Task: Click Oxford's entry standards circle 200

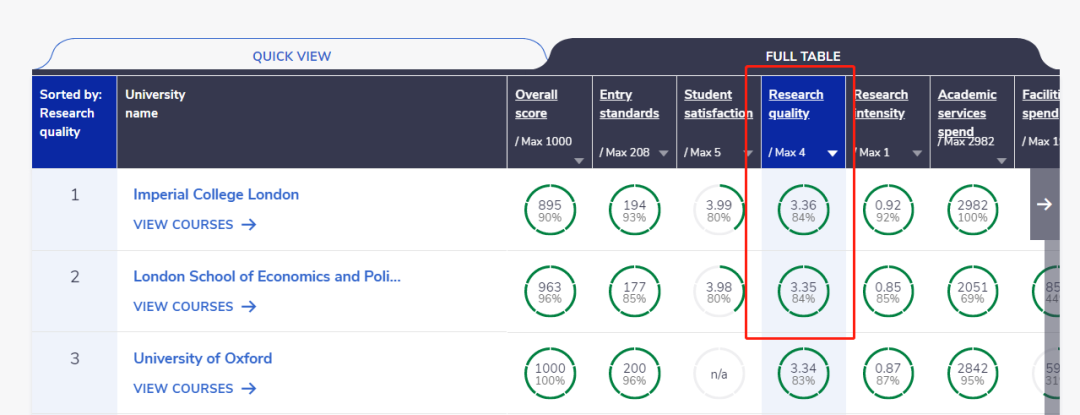Action: [634, 374]
